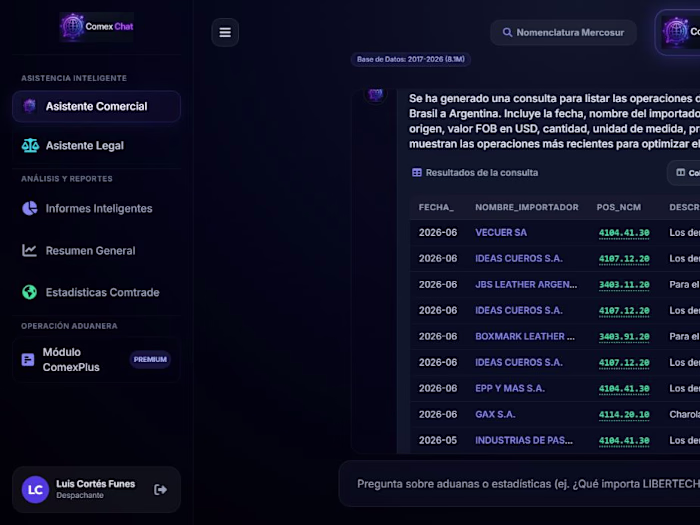
Task: Click NCM code 3403.11.20
Action: 624,285
